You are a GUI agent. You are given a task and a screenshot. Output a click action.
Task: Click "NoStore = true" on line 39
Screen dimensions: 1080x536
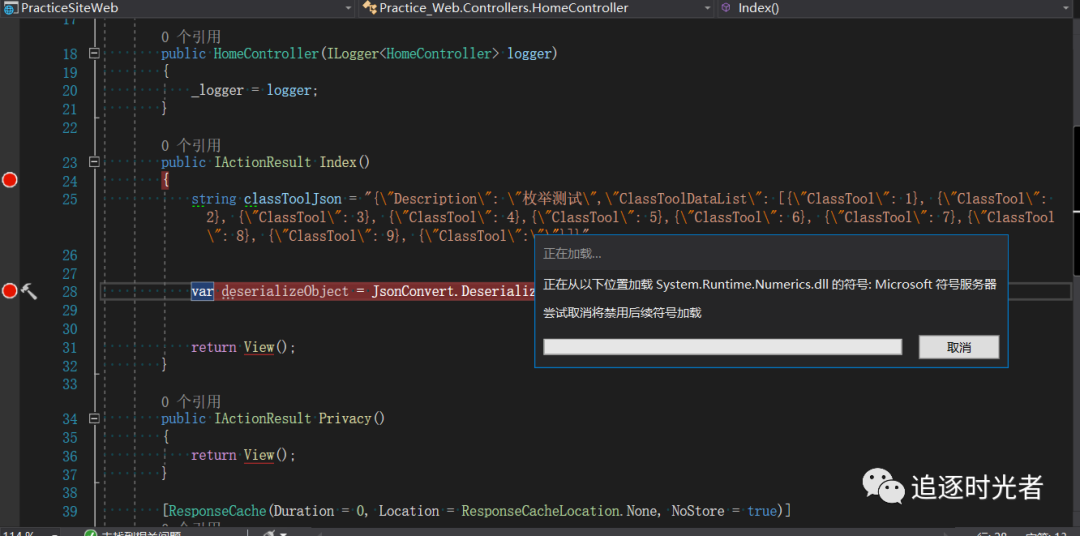[x=723, y=511]
